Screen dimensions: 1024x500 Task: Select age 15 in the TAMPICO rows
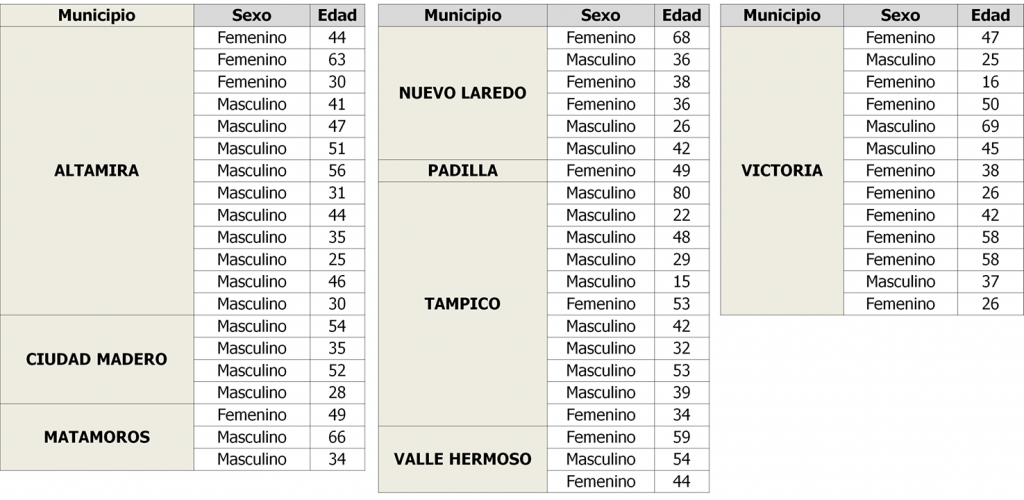(x=682, y=282)
